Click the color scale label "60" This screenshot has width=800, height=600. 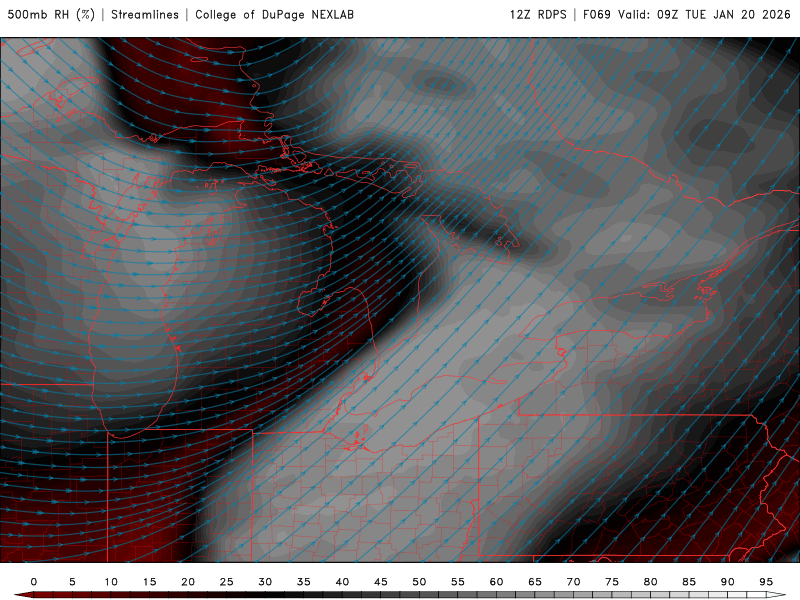tap(496, 582)
